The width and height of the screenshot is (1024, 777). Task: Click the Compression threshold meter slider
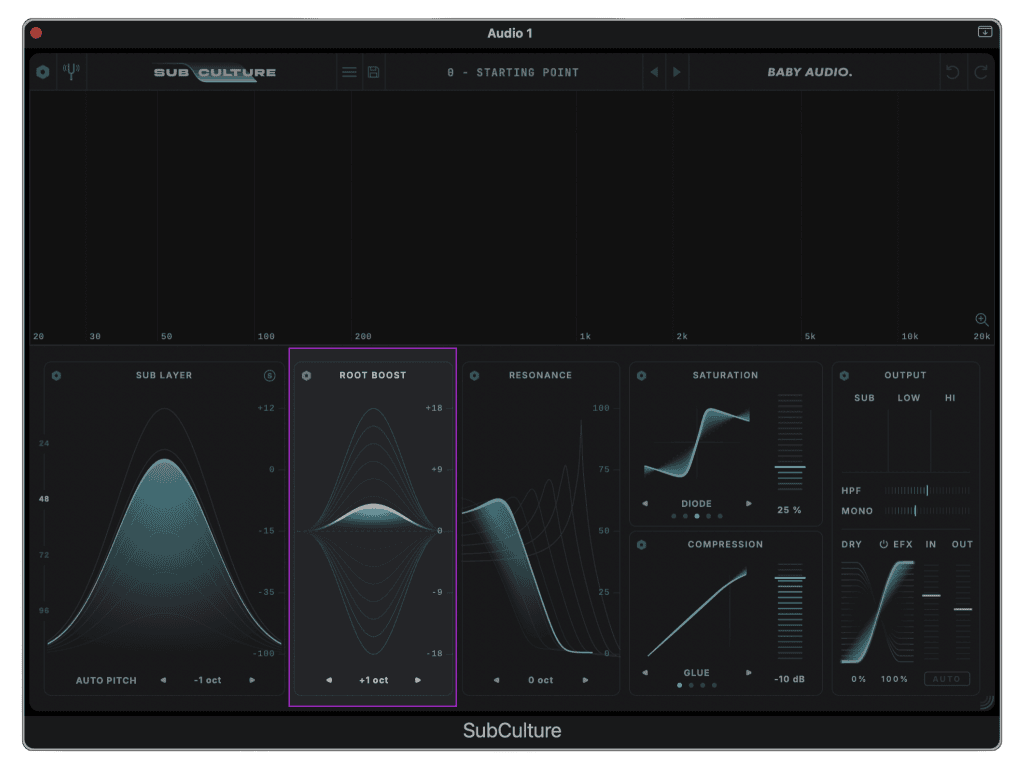coord(790,611)
